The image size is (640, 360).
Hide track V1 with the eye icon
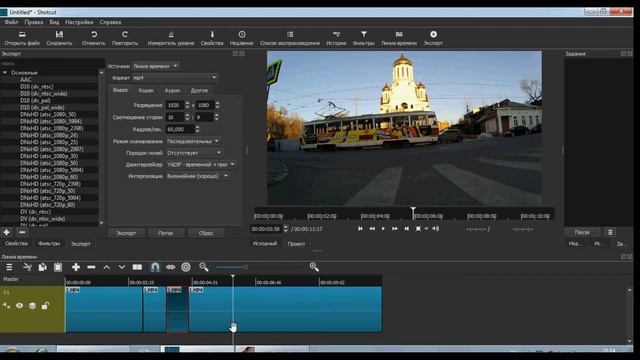point(19,305)
